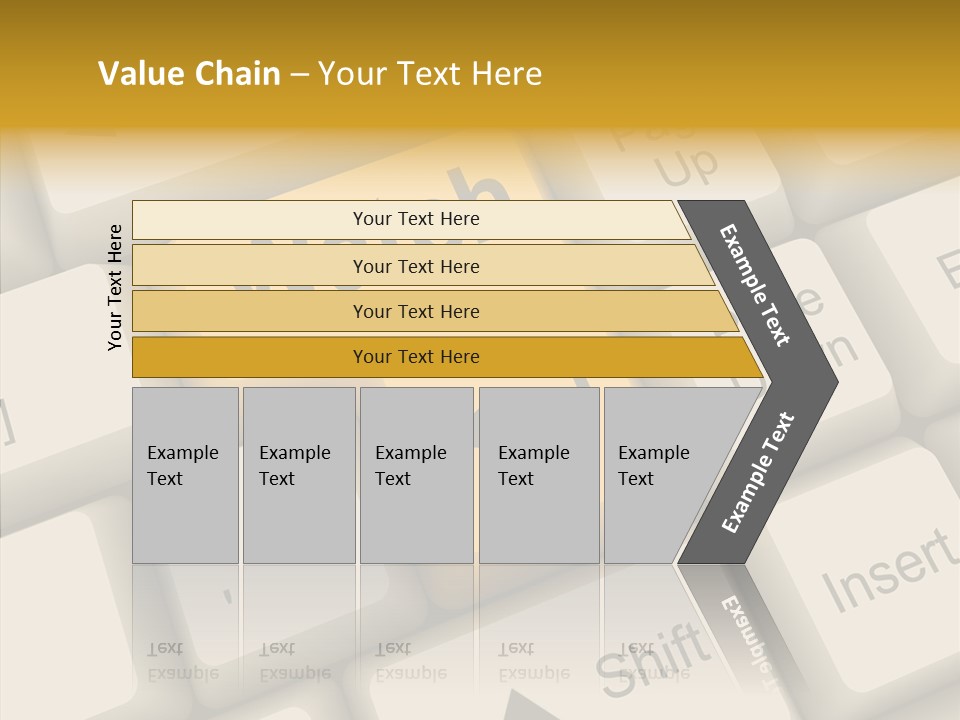960x720 pixels.
Task: Click the bold "Value Chain" title text
Action: pyautogui.click(x=189, y=74)
